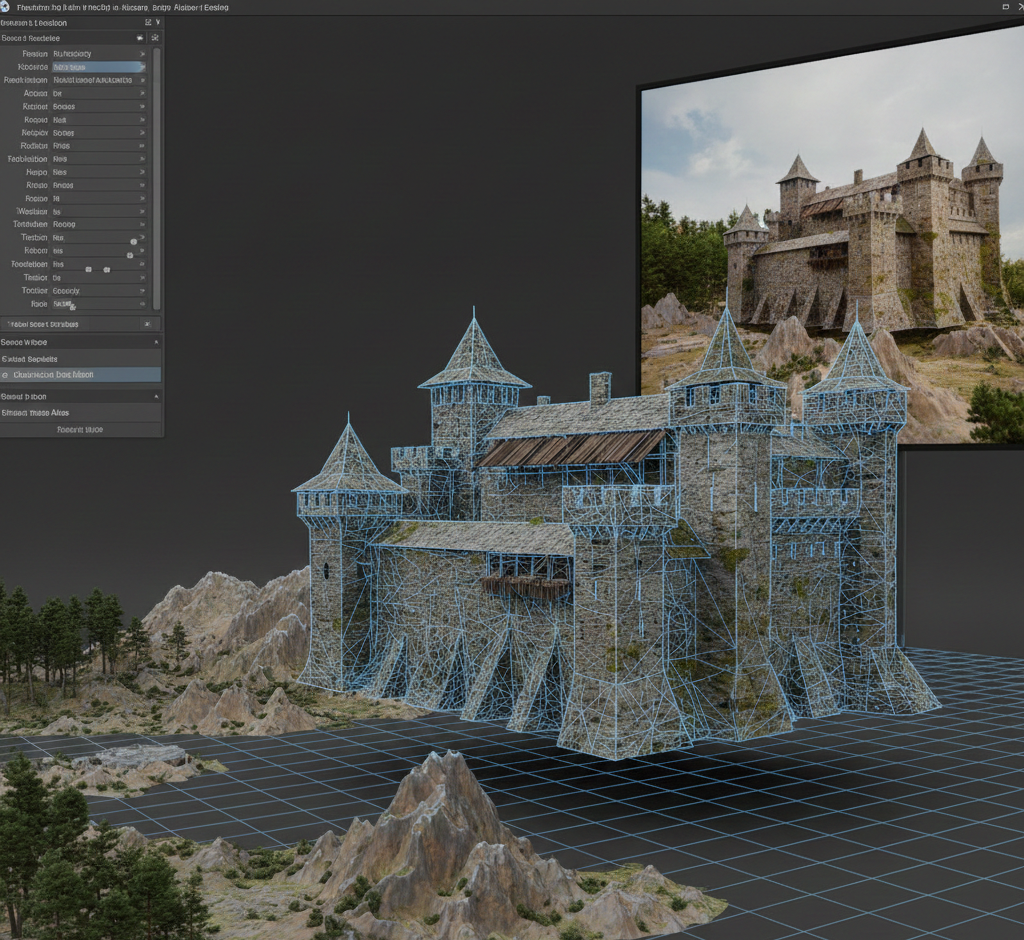The width and height of the screenshot is (1024, 940).
Task: Open the highlighted Koosrce dropdown field
Action: point(96,67)
